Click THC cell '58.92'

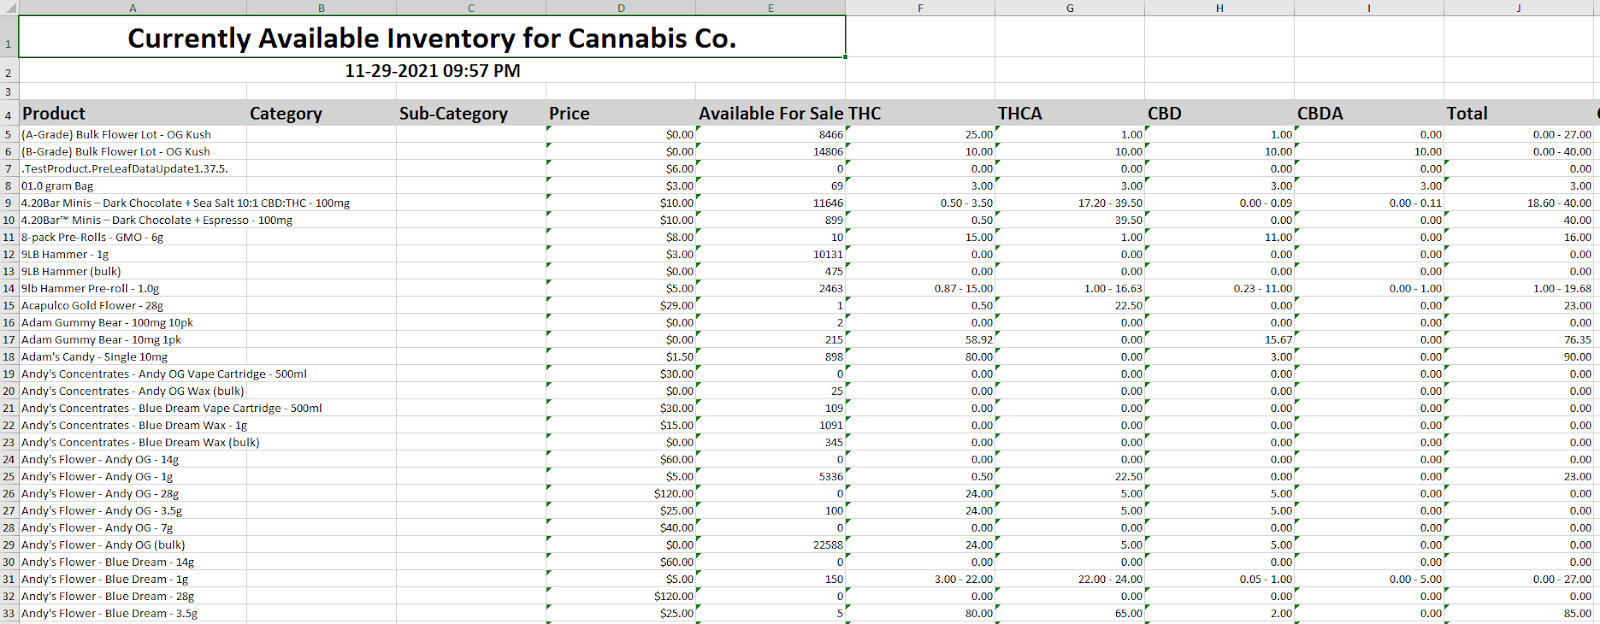[920, 340]
